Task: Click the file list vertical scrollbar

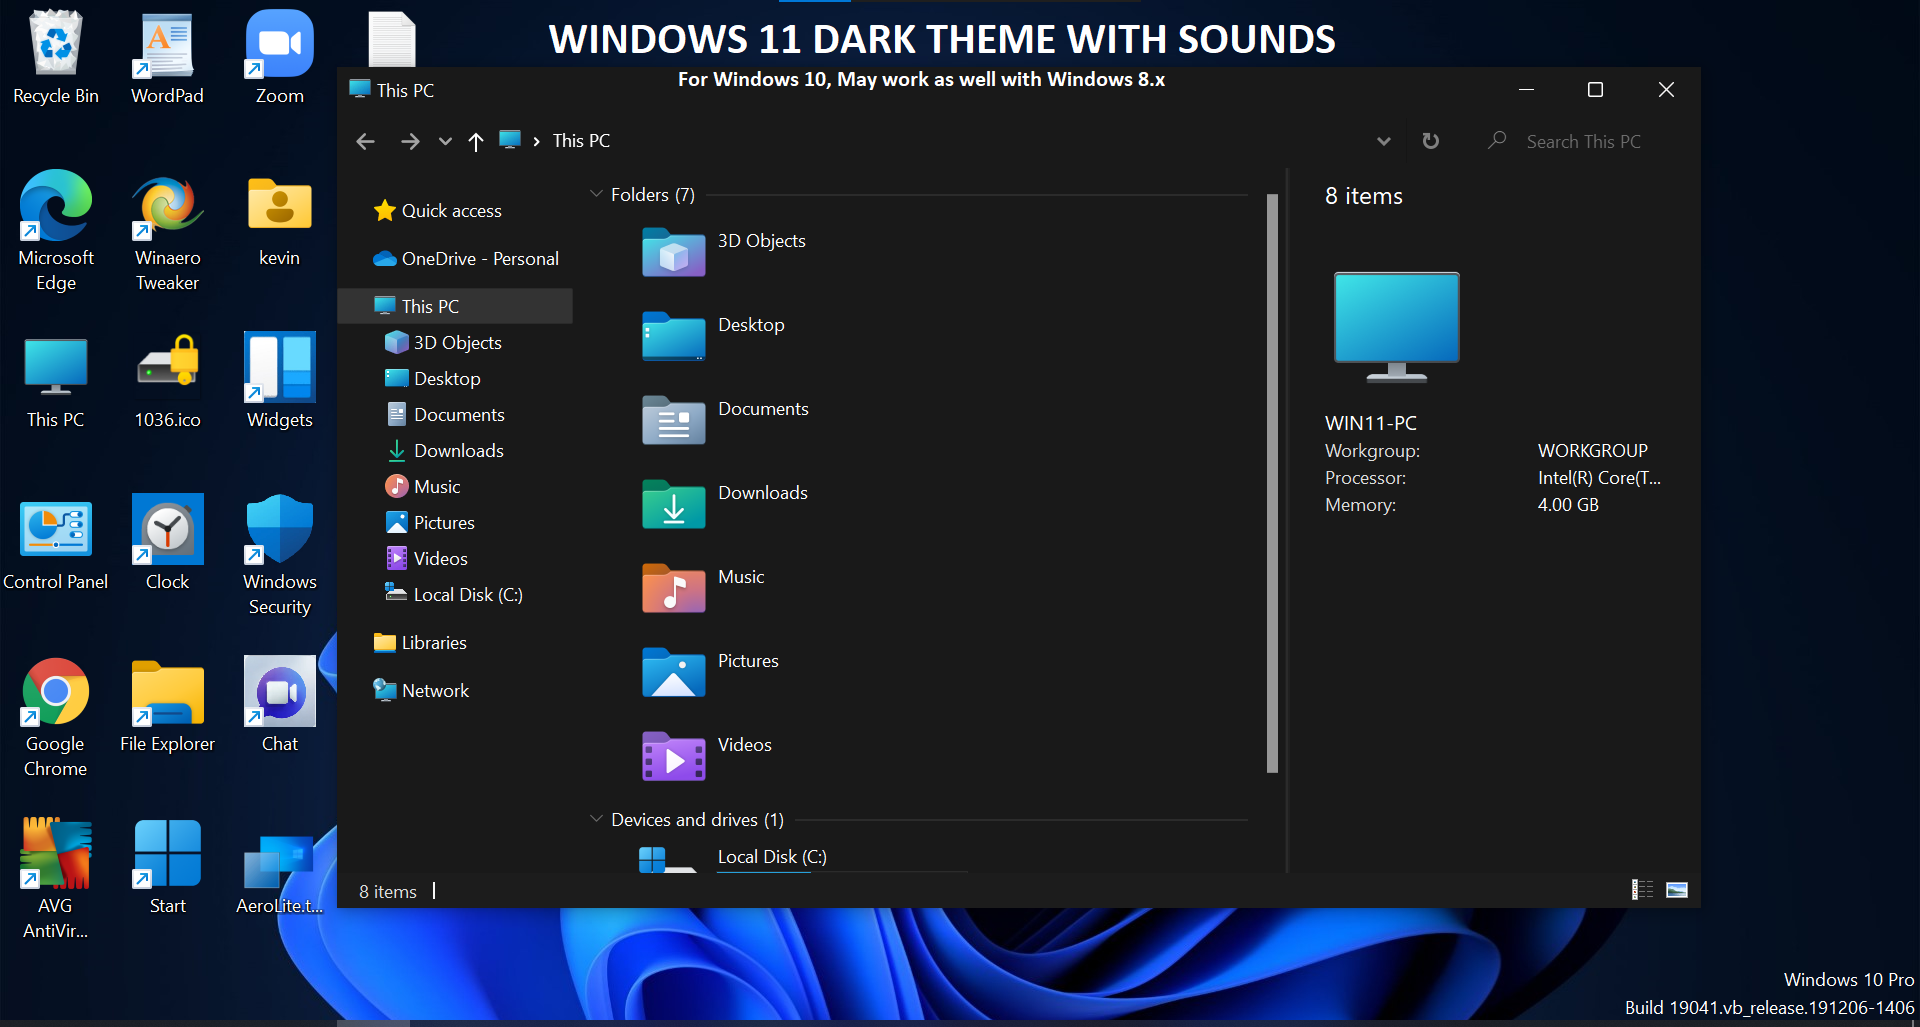Action: [1272, 484]
